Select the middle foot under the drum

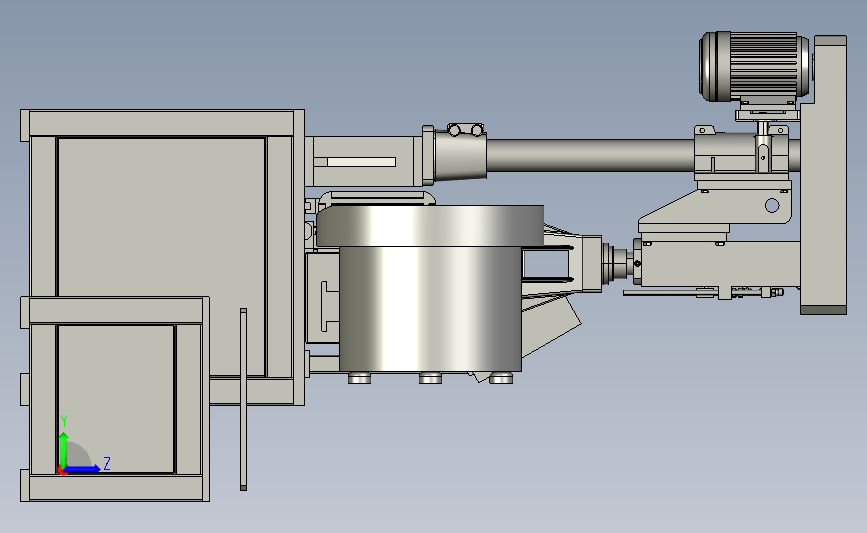[430, 378]
